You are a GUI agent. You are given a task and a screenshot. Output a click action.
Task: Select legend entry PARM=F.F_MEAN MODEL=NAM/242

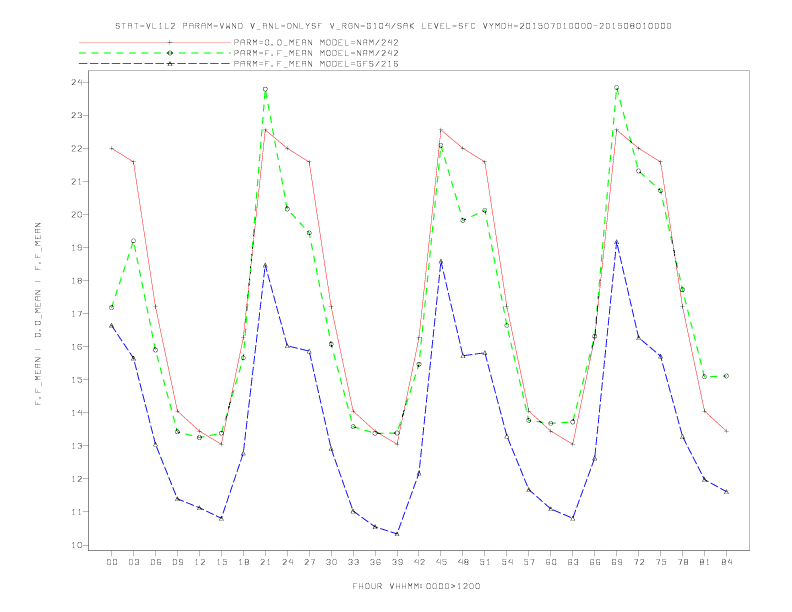316,53
